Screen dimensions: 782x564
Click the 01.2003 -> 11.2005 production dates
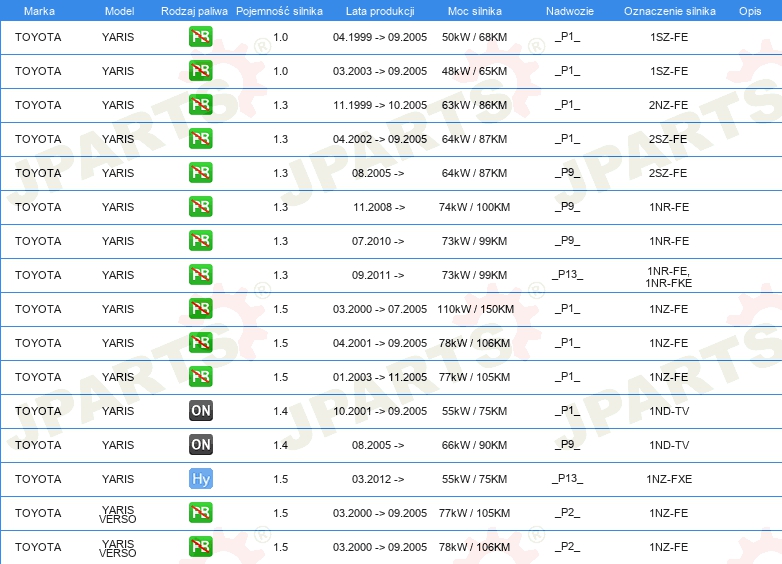coord(380,377)
